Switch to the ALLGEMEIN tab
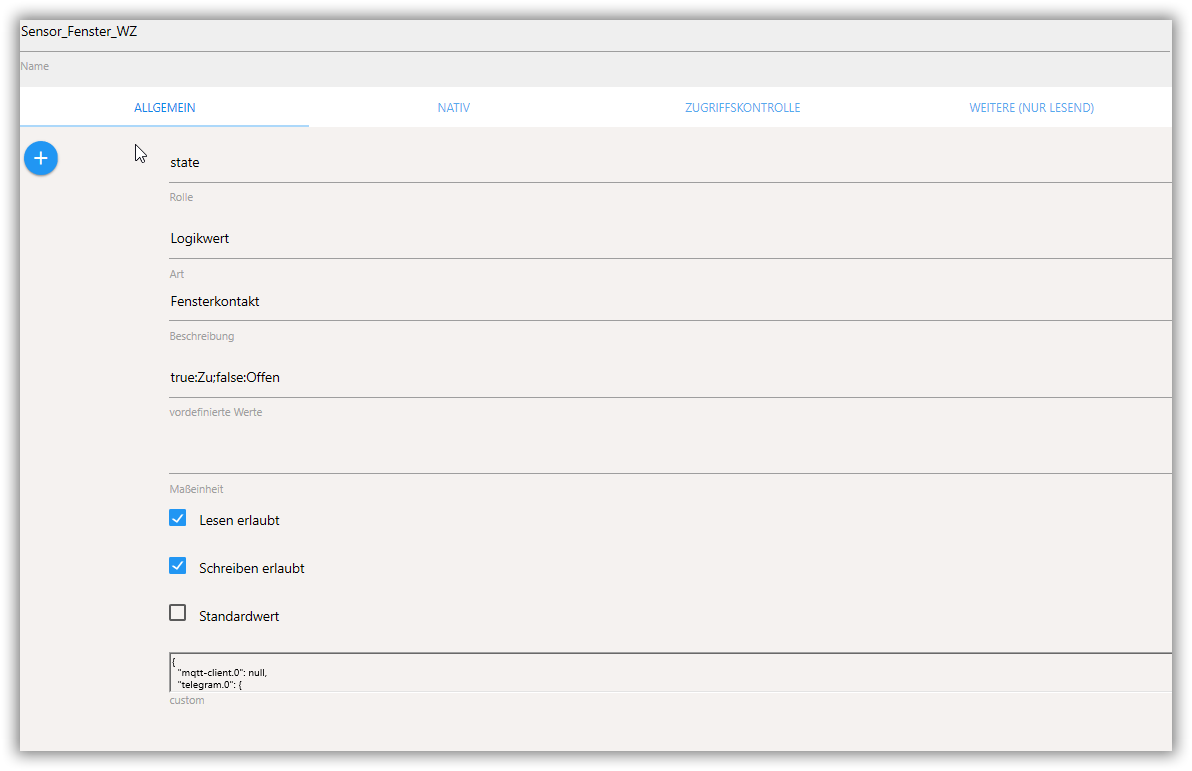 point(164,107)
